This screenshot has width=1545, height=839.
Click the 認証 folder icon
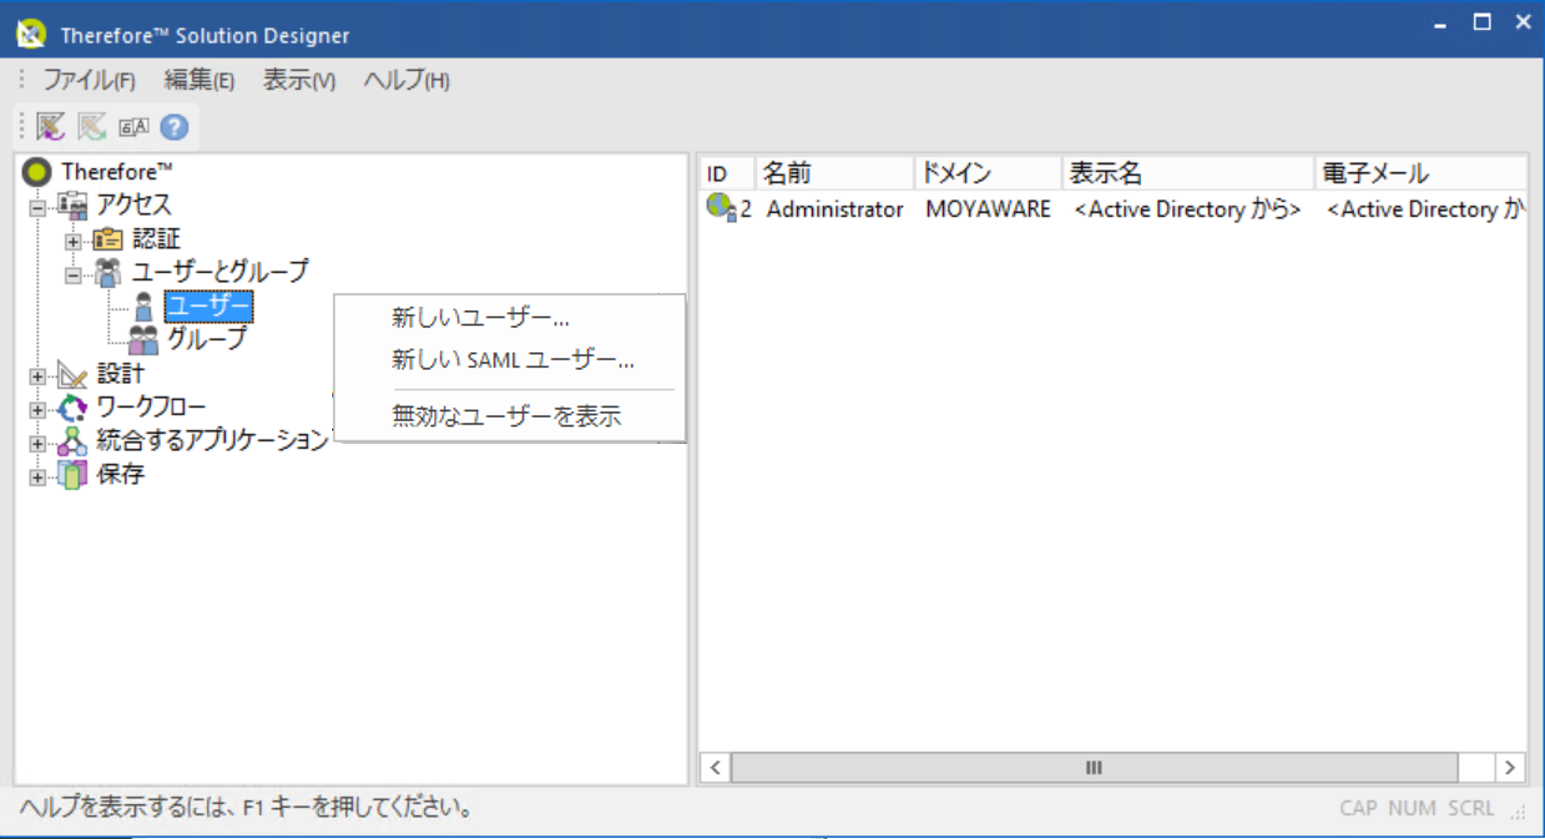click(107, 239)
